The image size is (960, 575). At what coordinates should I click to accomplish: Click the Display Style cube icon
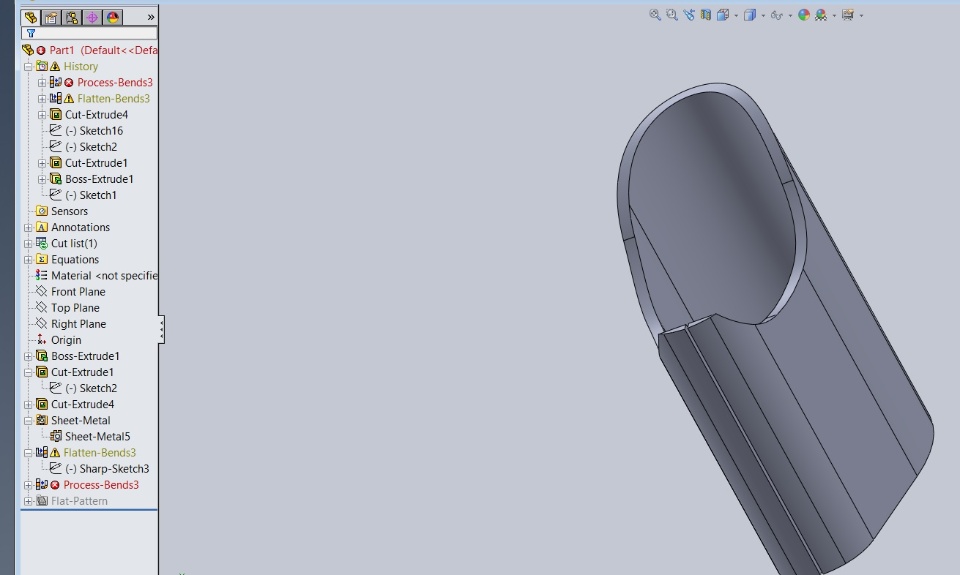749,15
